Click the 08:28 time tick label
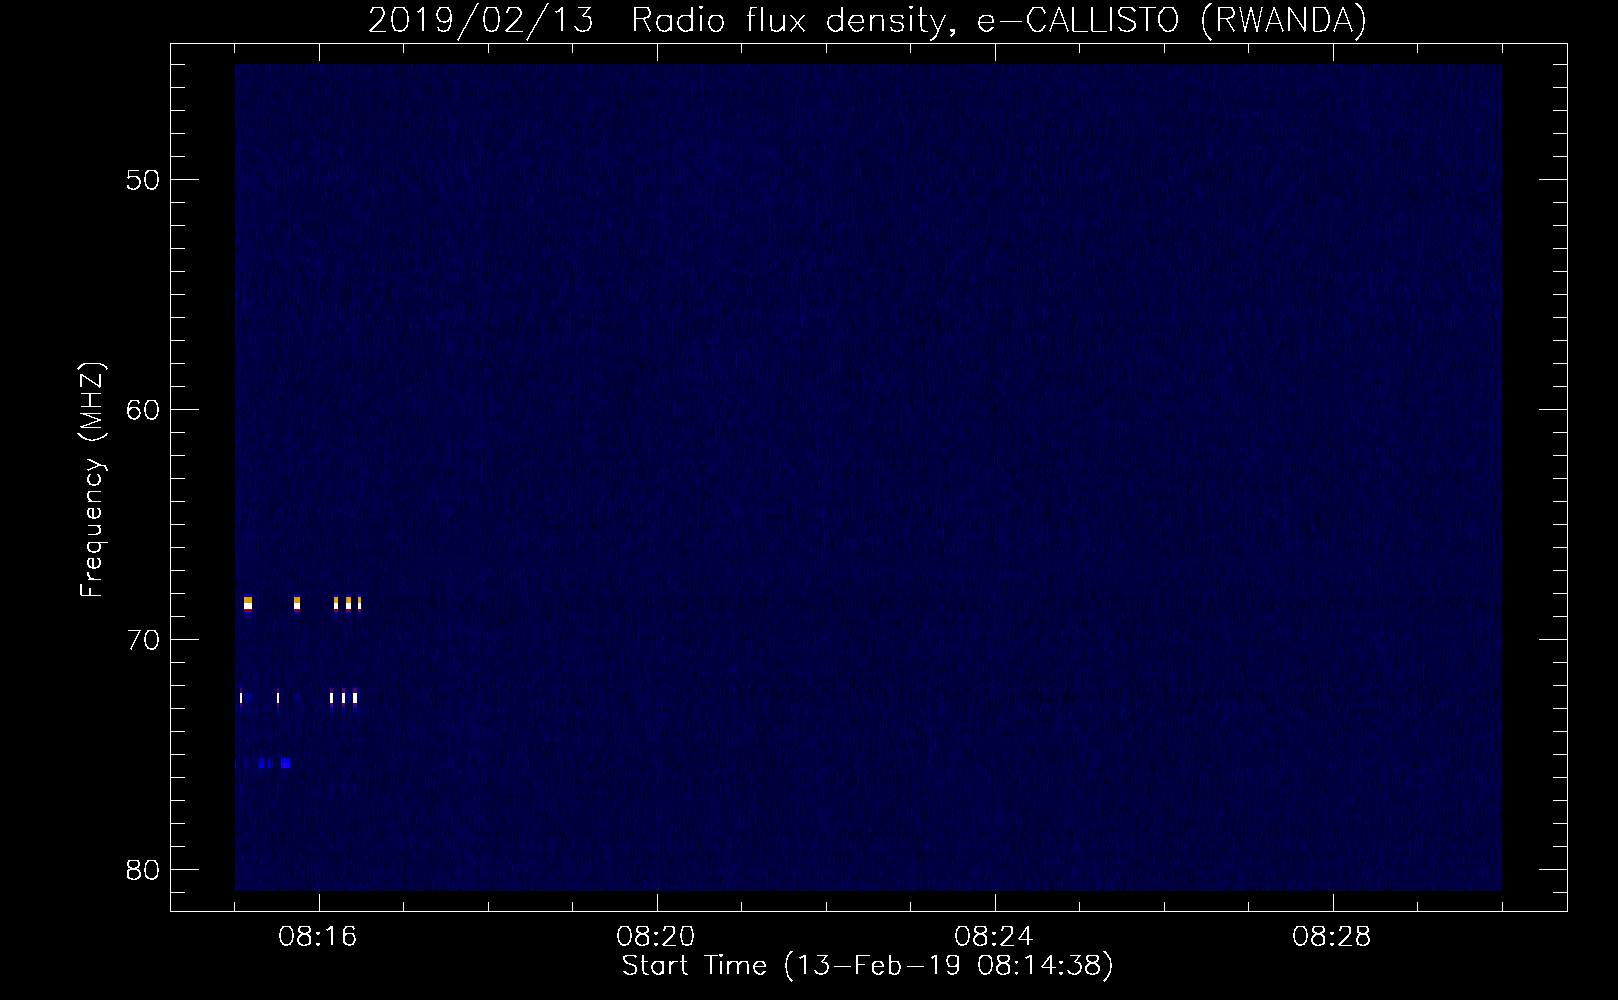This screenshot has width=1618, height=1000. (x=1332, y=937)
